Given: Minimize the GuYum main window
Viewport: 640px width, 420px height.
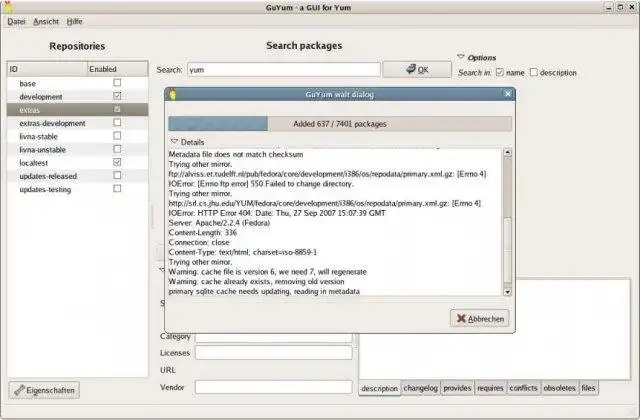Looking at the screenshot, I should tap(609, 7).
